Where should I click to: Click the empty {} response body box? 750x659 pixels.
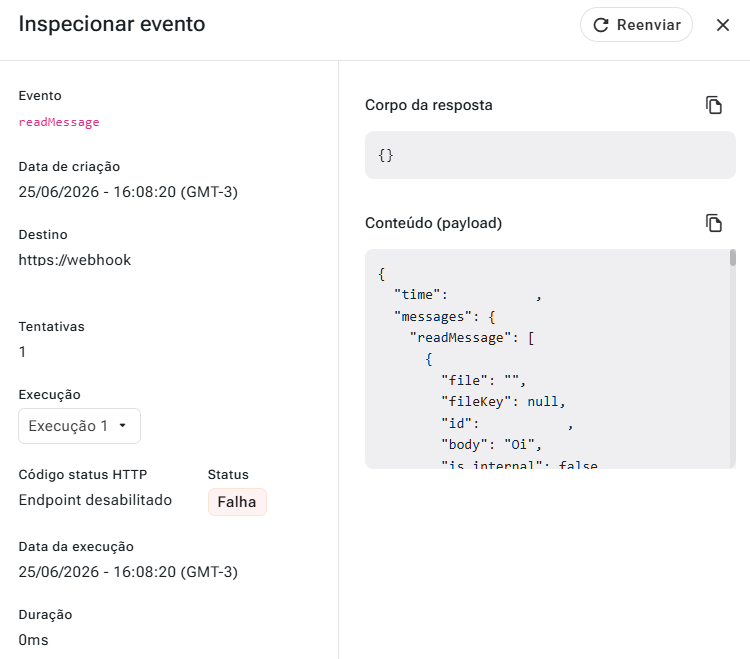(550, 155)
